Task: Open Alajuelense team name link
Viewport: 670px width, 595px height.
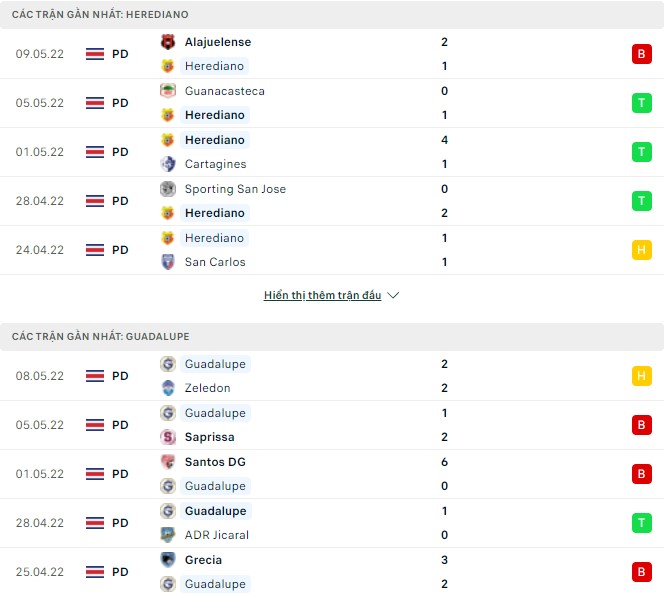Action: [217, 42]
